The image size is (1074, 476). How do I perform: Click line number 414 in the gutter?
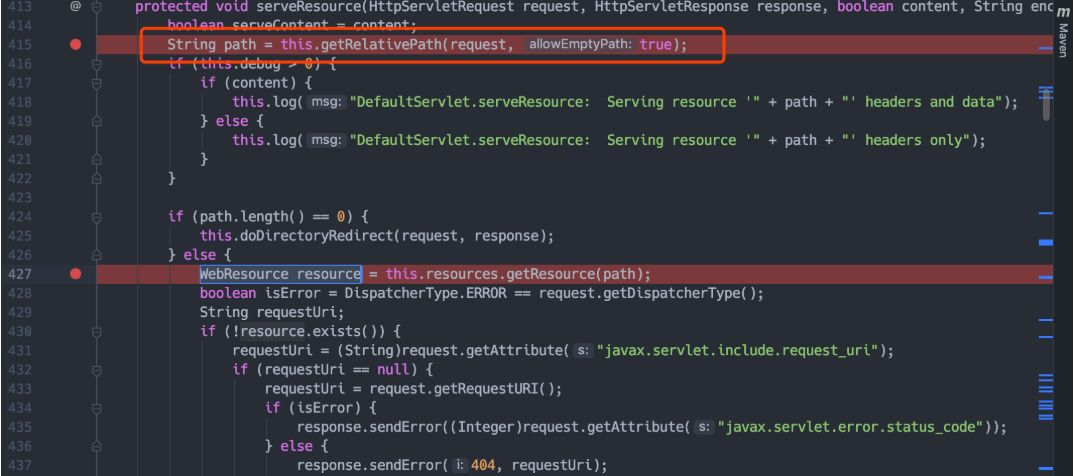(x=18, y=26)
